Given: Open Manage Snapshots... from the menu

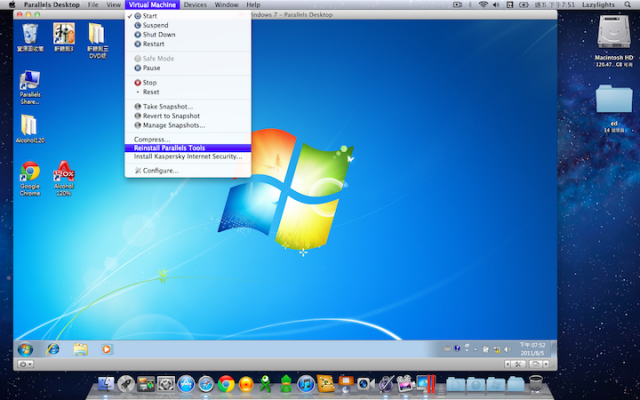Looking at the screenshot, I should click(188, 125).
